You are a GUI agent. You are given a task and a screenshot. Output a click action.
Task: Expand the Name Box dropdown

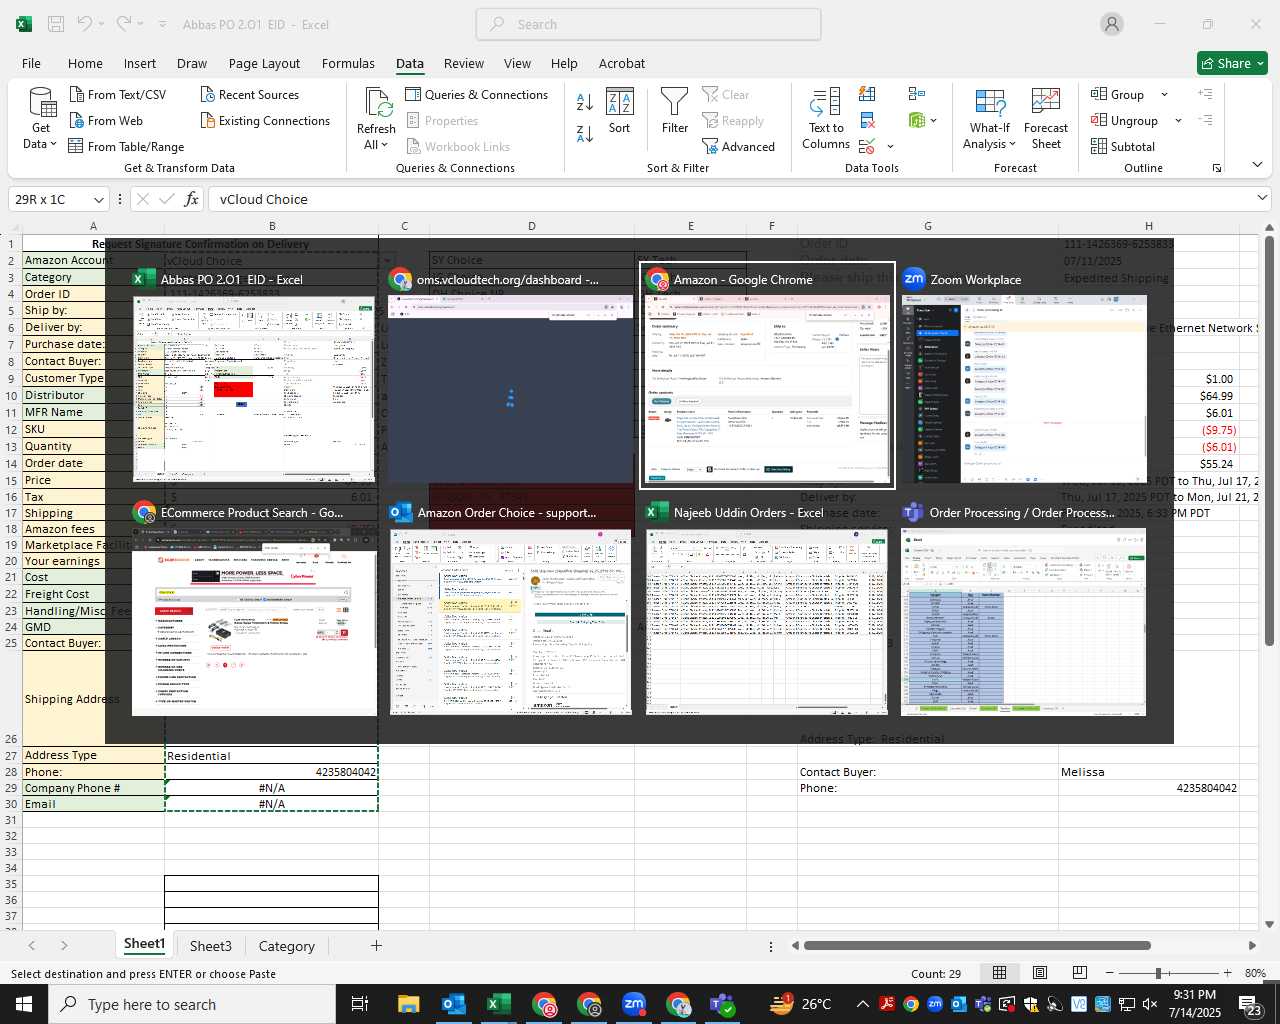point(98,199)
